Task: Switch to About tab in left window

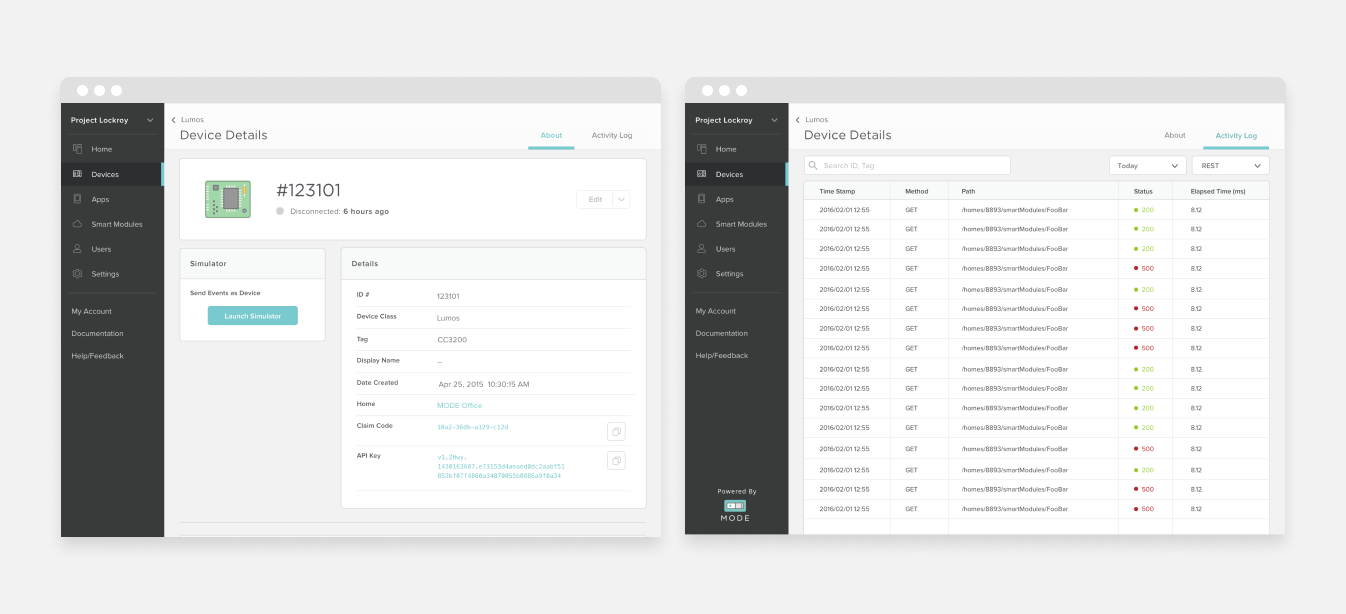Action: (551, 136)
